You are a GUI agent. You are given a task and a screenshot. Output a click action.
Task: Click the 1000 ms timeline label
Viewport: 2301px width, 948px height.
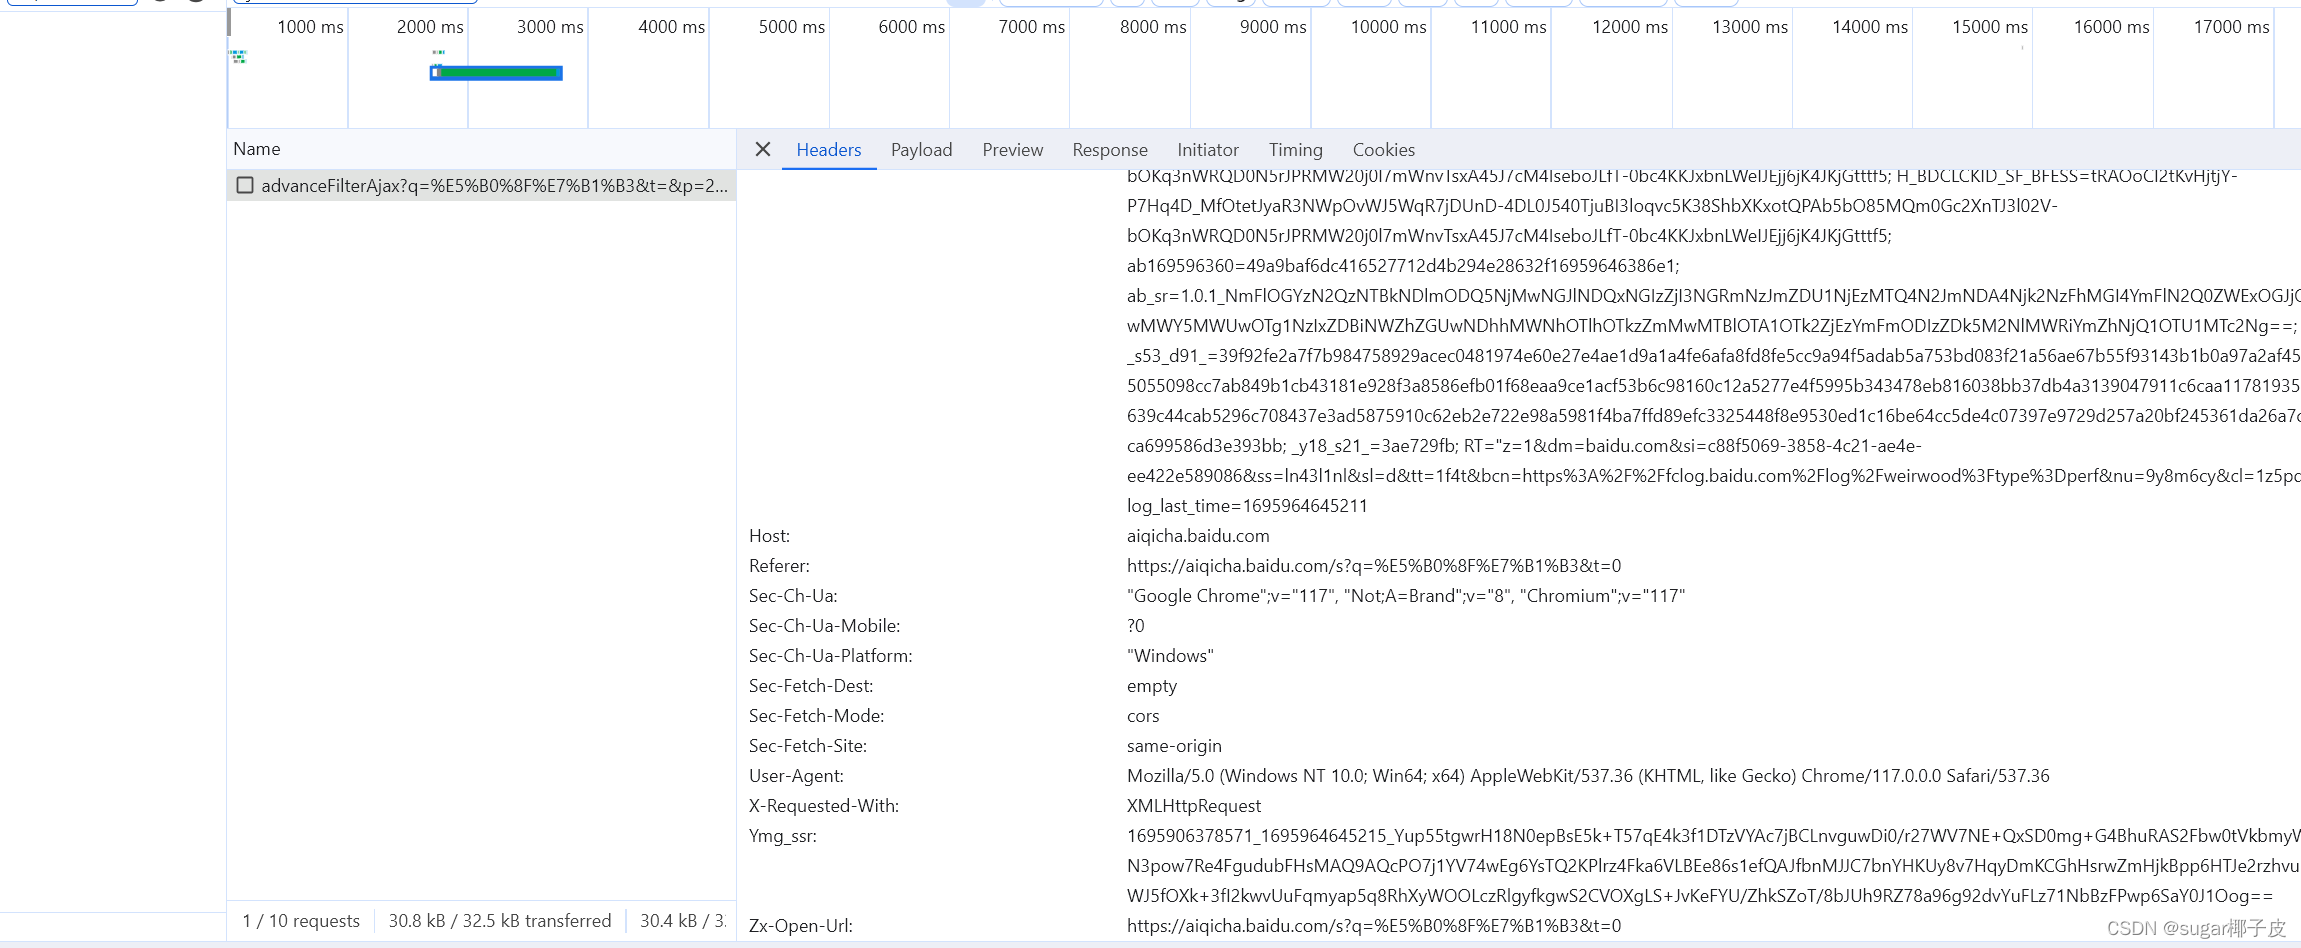(x=310, y=27)
